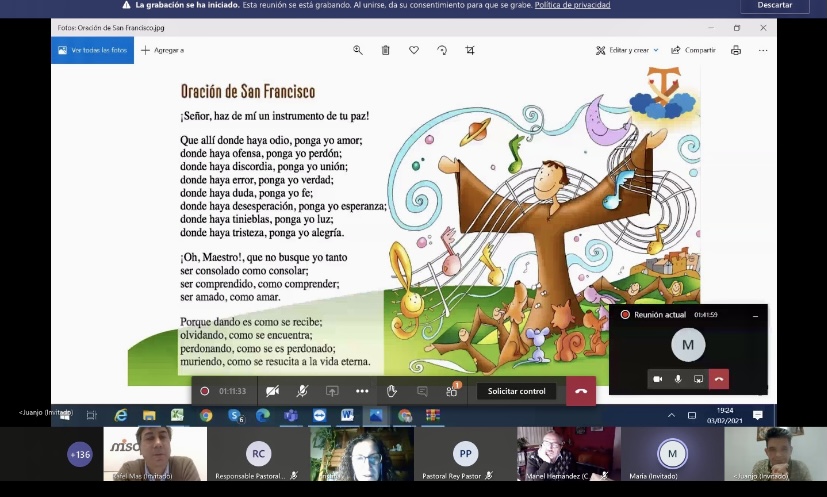This screenshot has height=497, width=827.
Task: Click the zoom magnifier icon in Photos toolbar
Action: (358, 50)
